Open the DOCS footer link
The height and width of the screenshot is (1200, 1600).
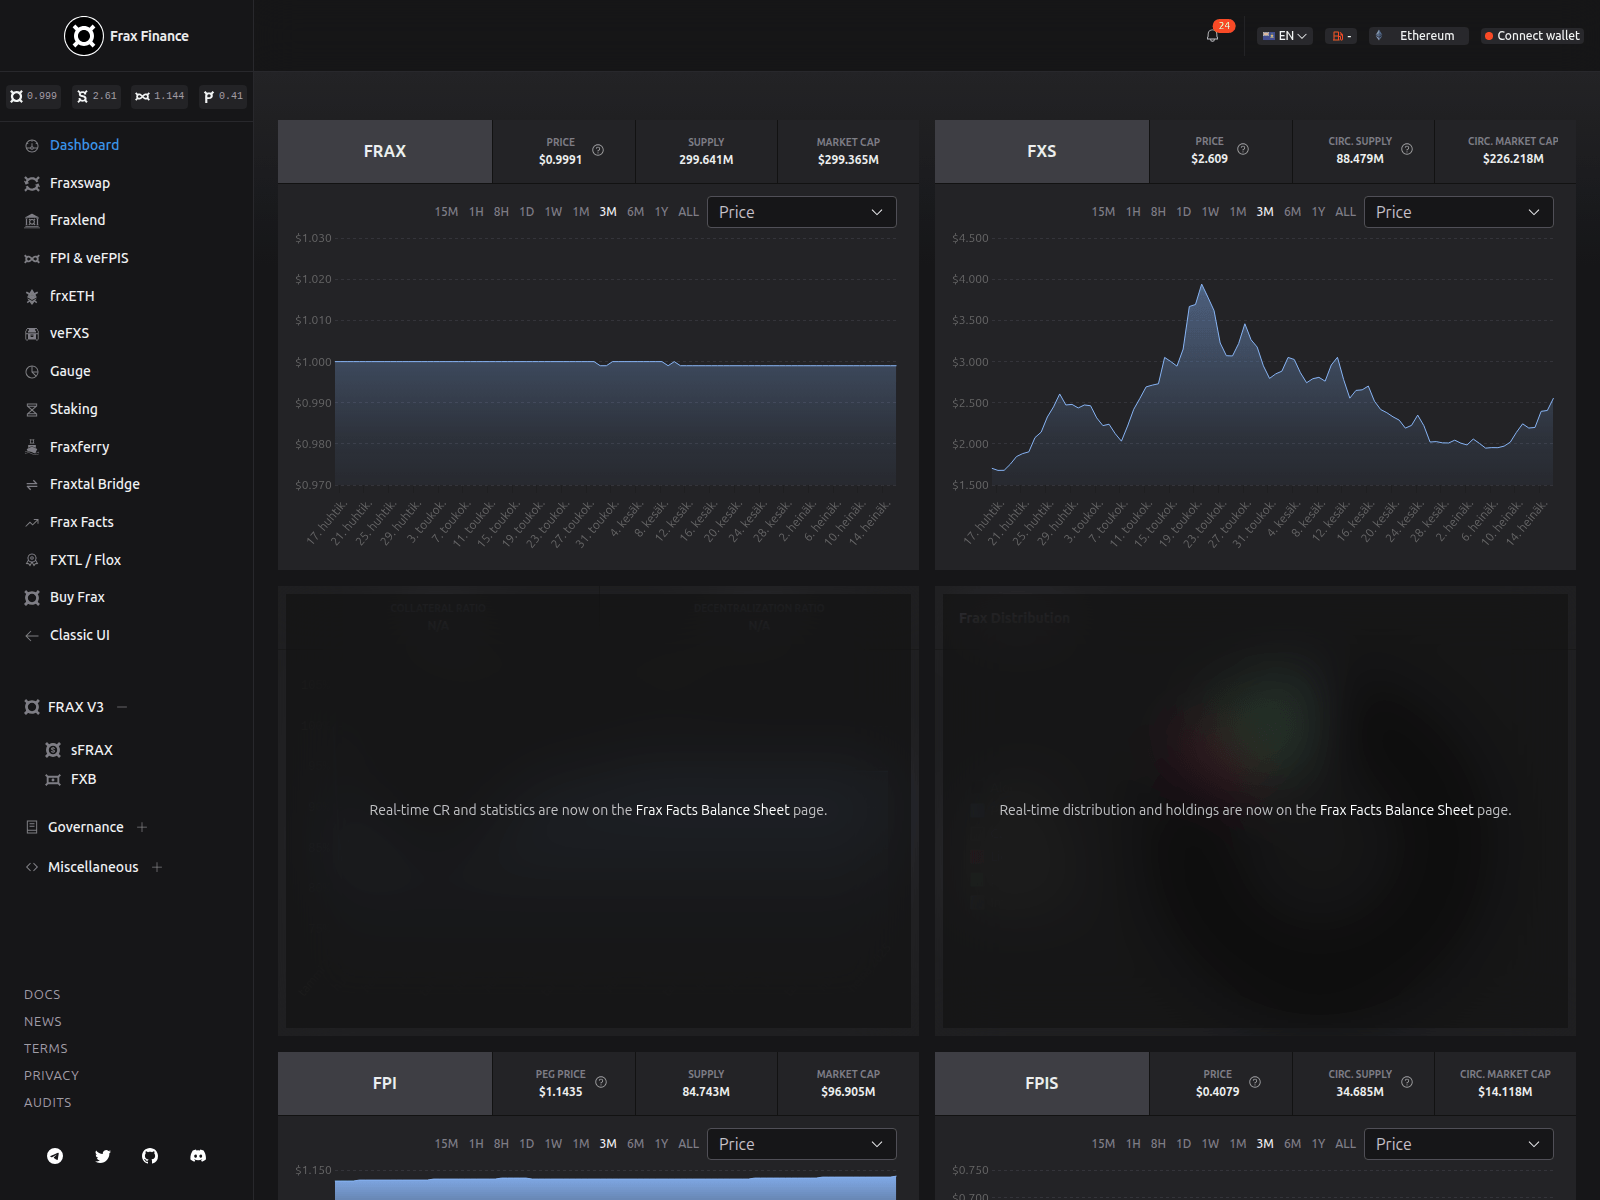[42, 994]
